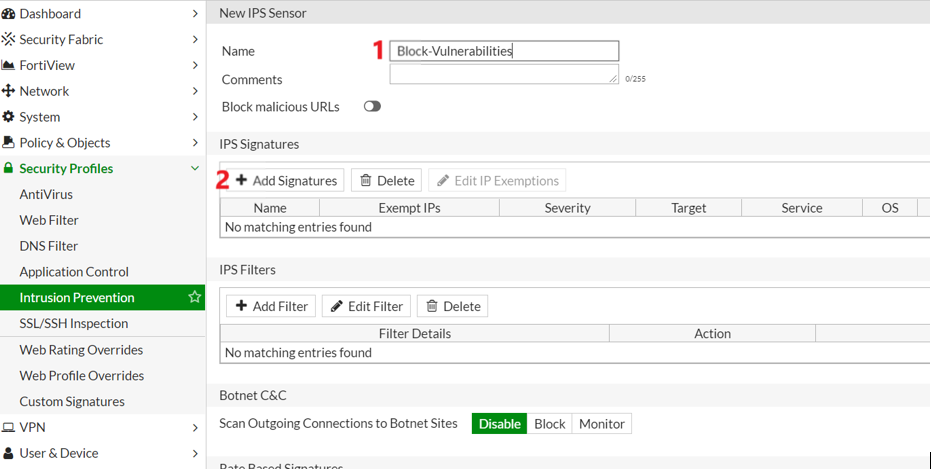Click the Add Signatures button
The height and width of the screenshot is (469, 932).
coord(286,181)
